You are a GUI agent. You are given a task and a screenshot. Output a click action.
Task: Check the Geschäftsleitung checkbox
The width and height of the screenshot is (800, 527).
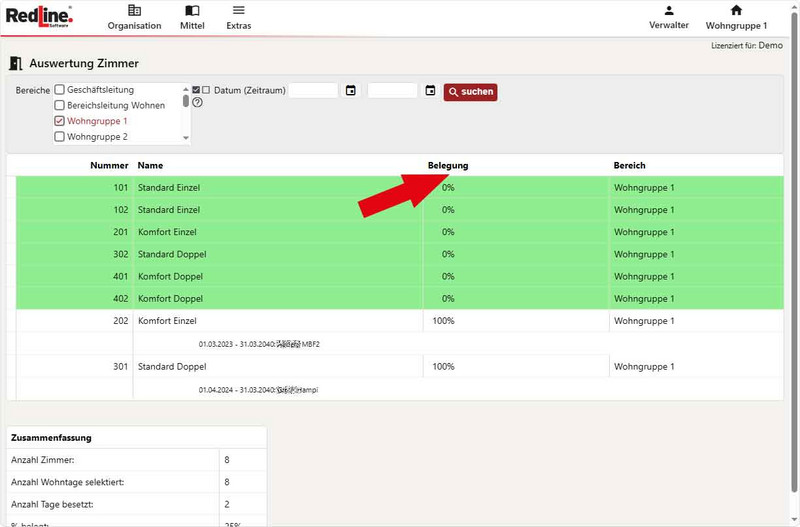click(x=60, y=90)
